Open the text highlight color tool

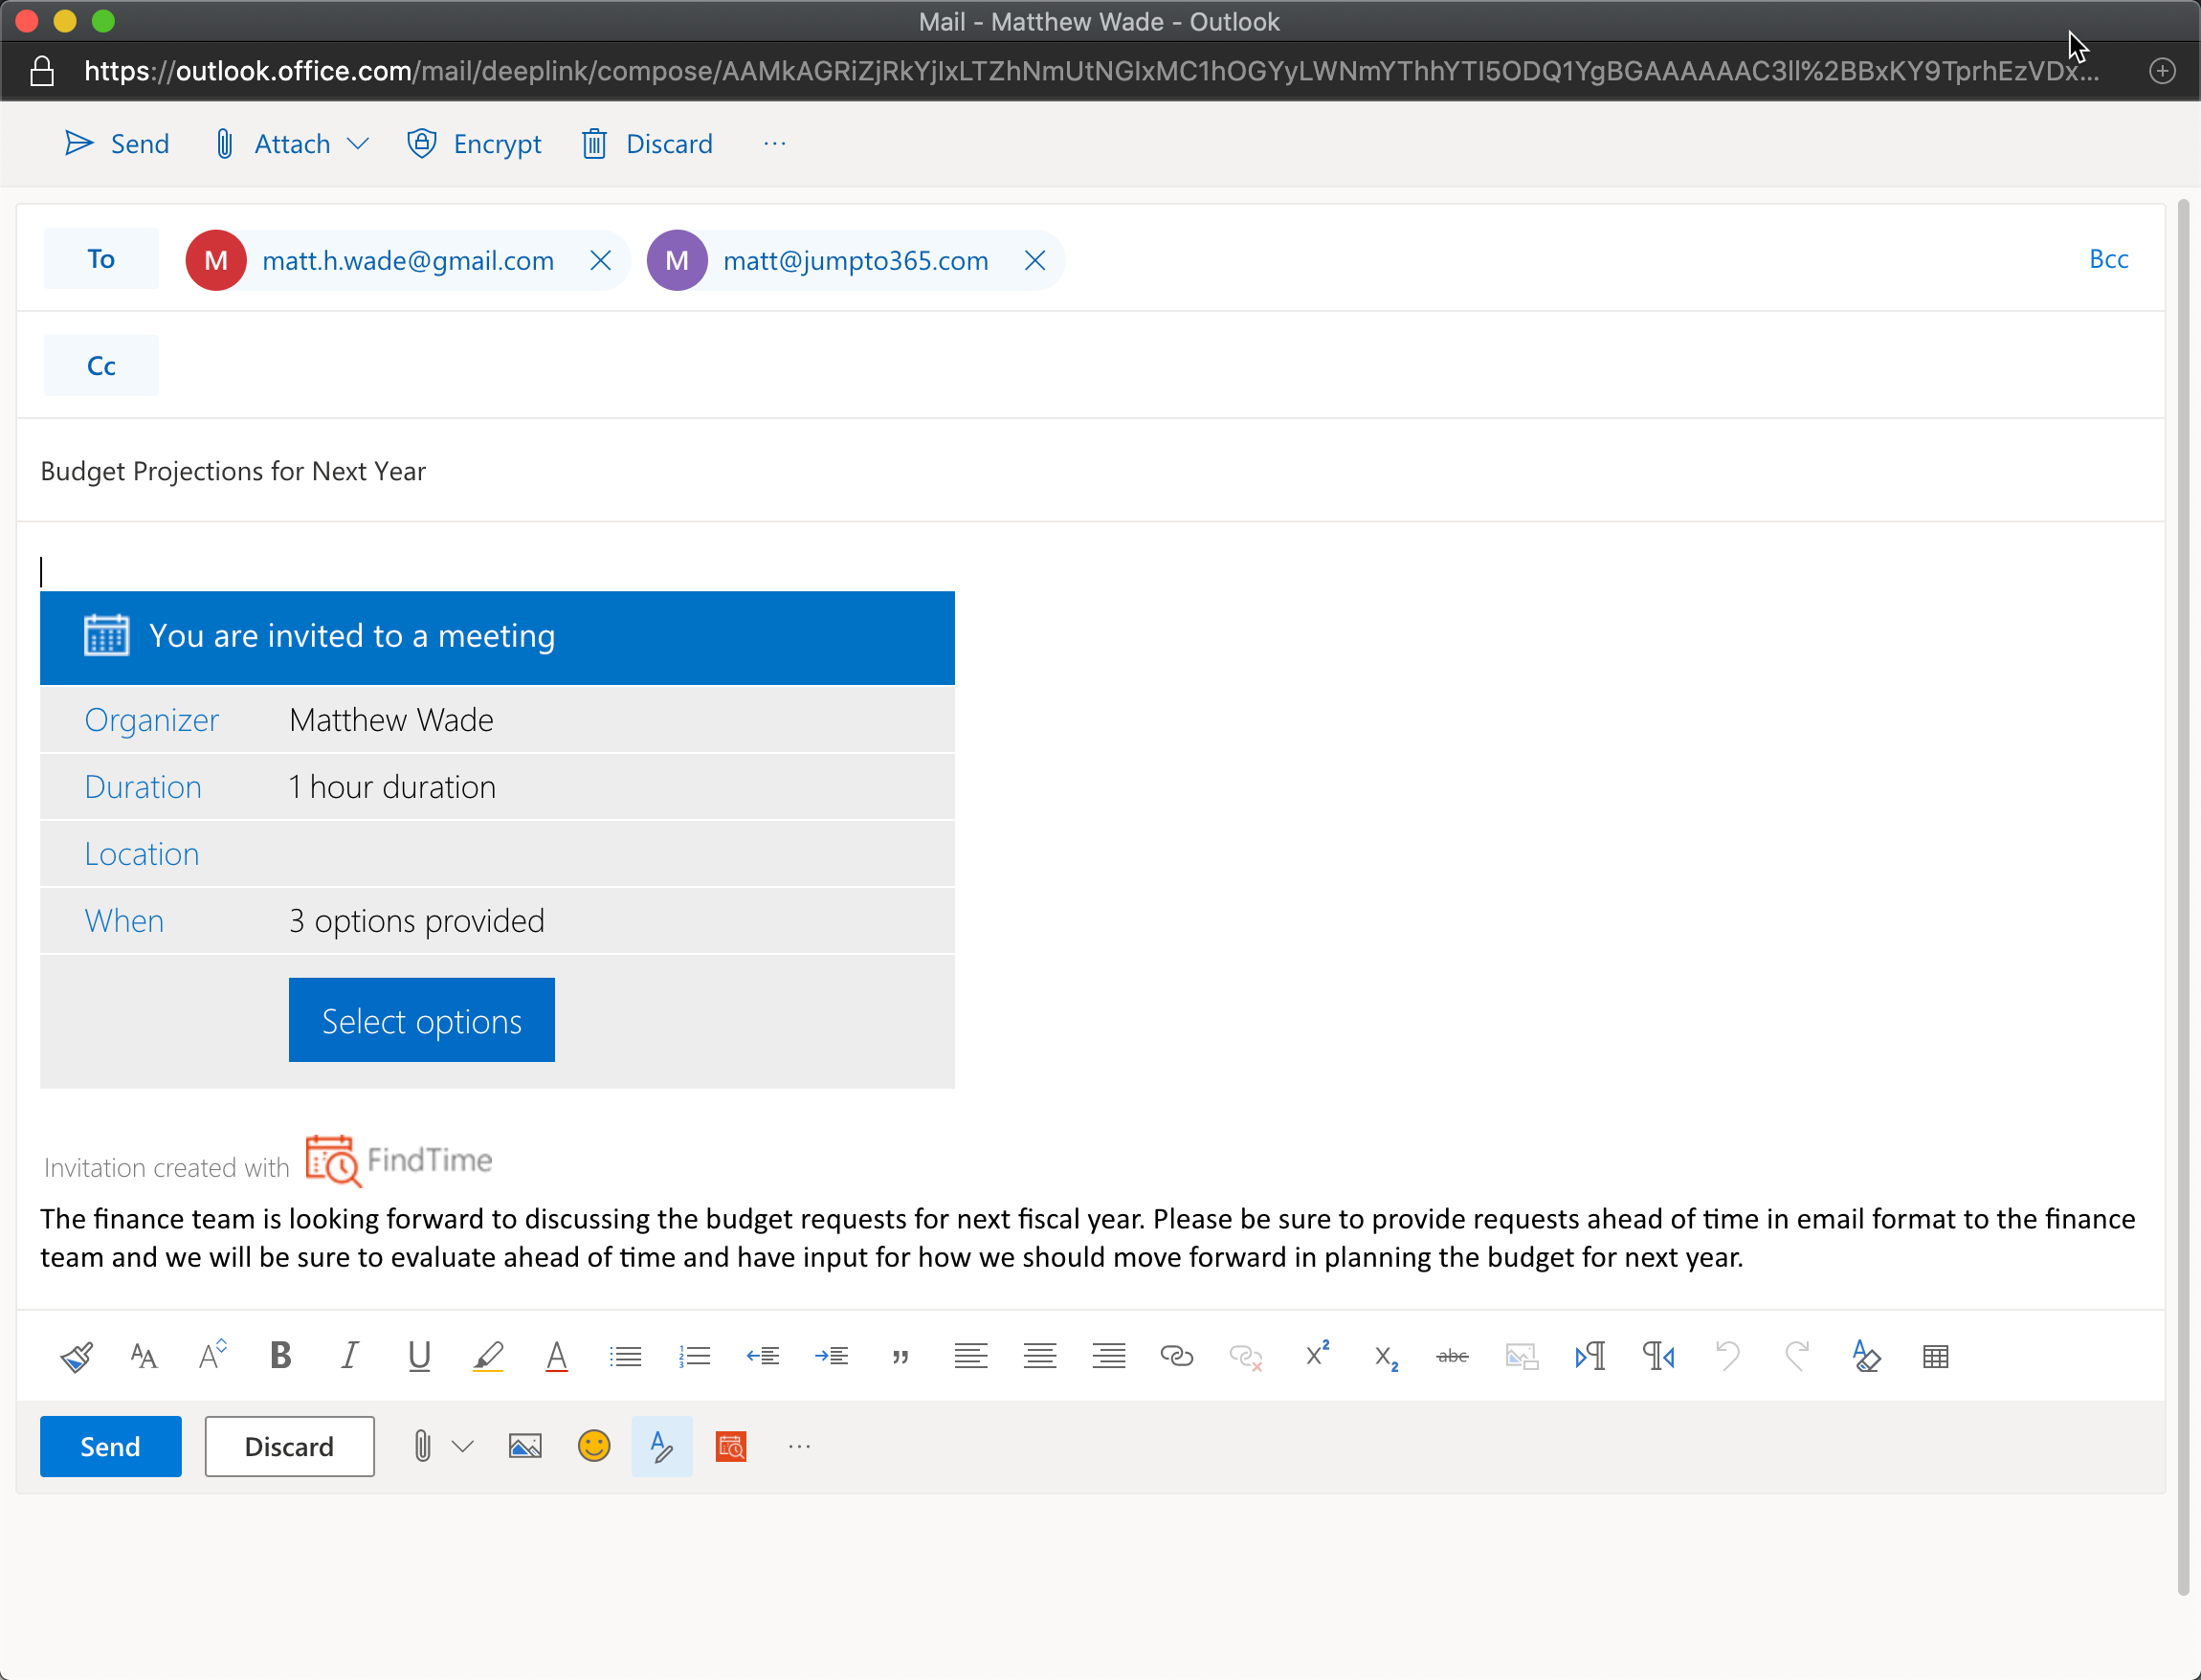[488, 1356]
